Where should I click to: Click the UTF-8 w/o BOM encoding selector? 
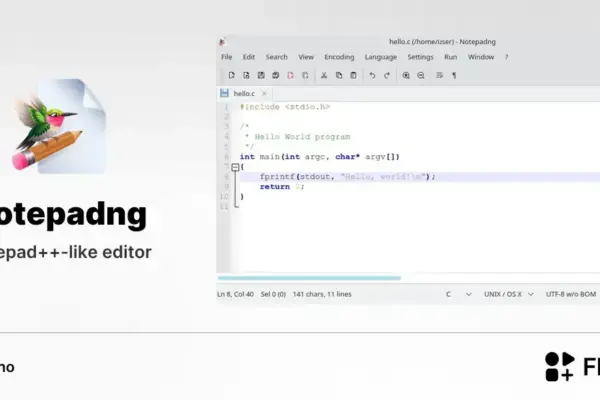[571, 294]
